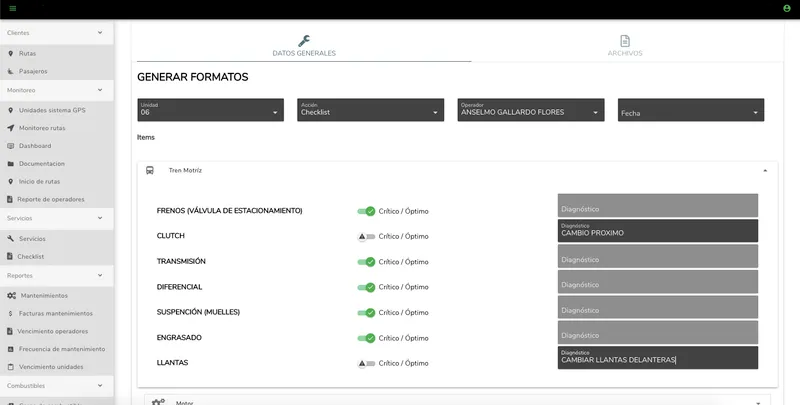Click the bus icon beside Tren Motriz

(149, 170)
